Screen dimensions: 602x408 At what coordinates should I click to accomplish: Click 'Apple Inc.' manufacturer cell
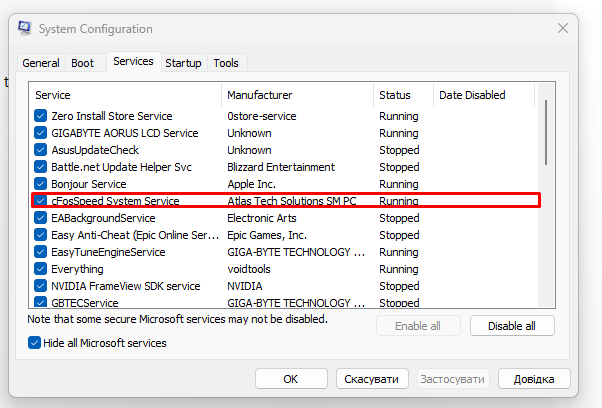pyautogui.click(x=251, y=184)
